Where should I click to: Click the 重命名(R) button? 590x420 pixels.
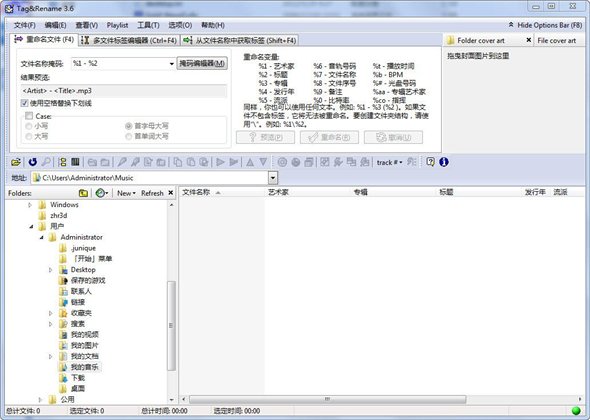click(329, 137)
